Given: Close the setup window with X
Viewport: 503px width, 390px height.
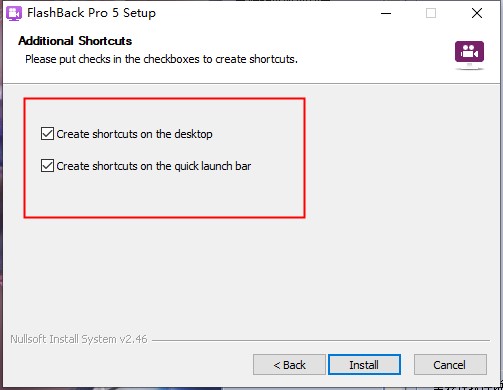Looking at the screenshot, I should coord(477,13).
